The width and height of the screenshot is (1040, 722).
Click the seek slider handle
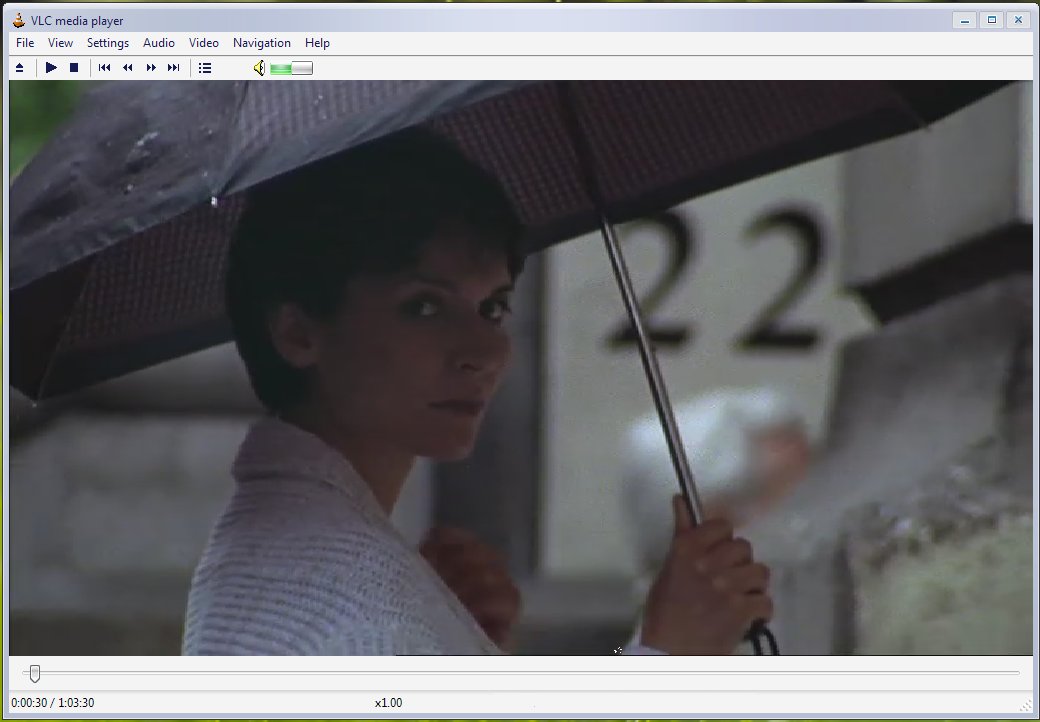[x=35, y=674]
